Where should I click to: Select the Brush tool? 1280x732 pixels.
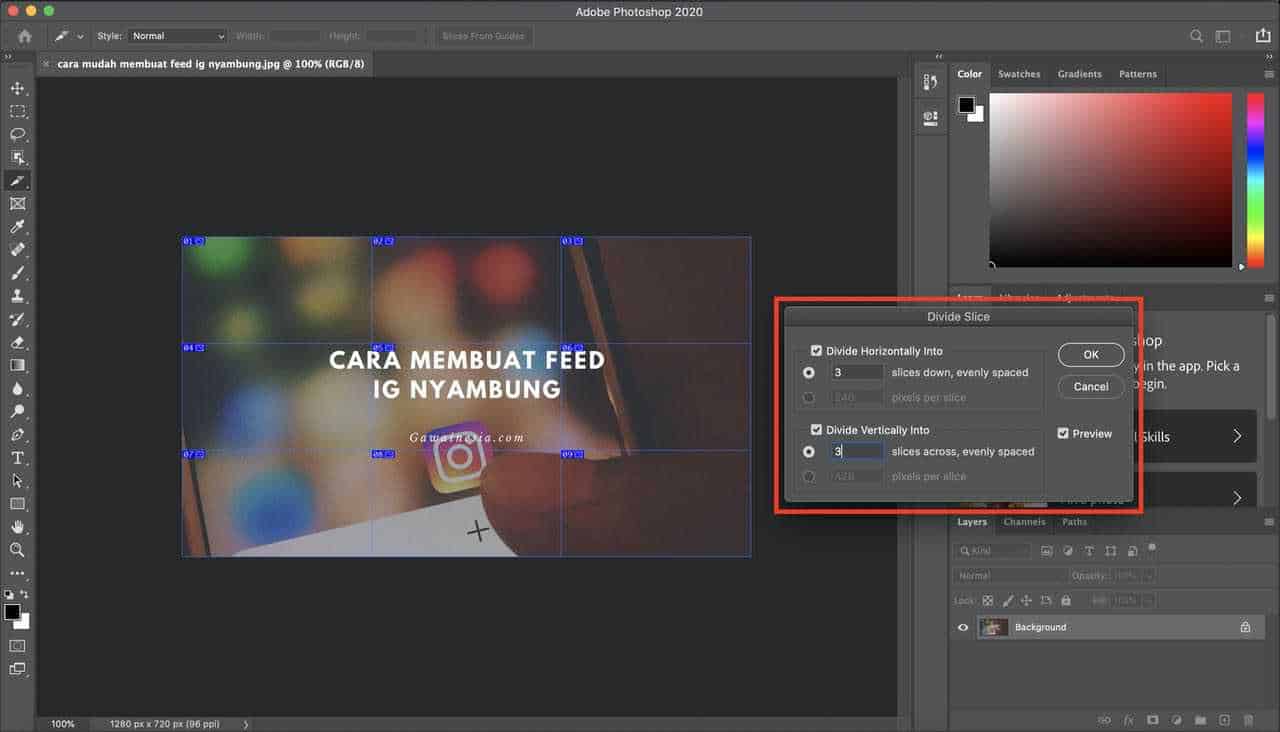pos(17,273)
